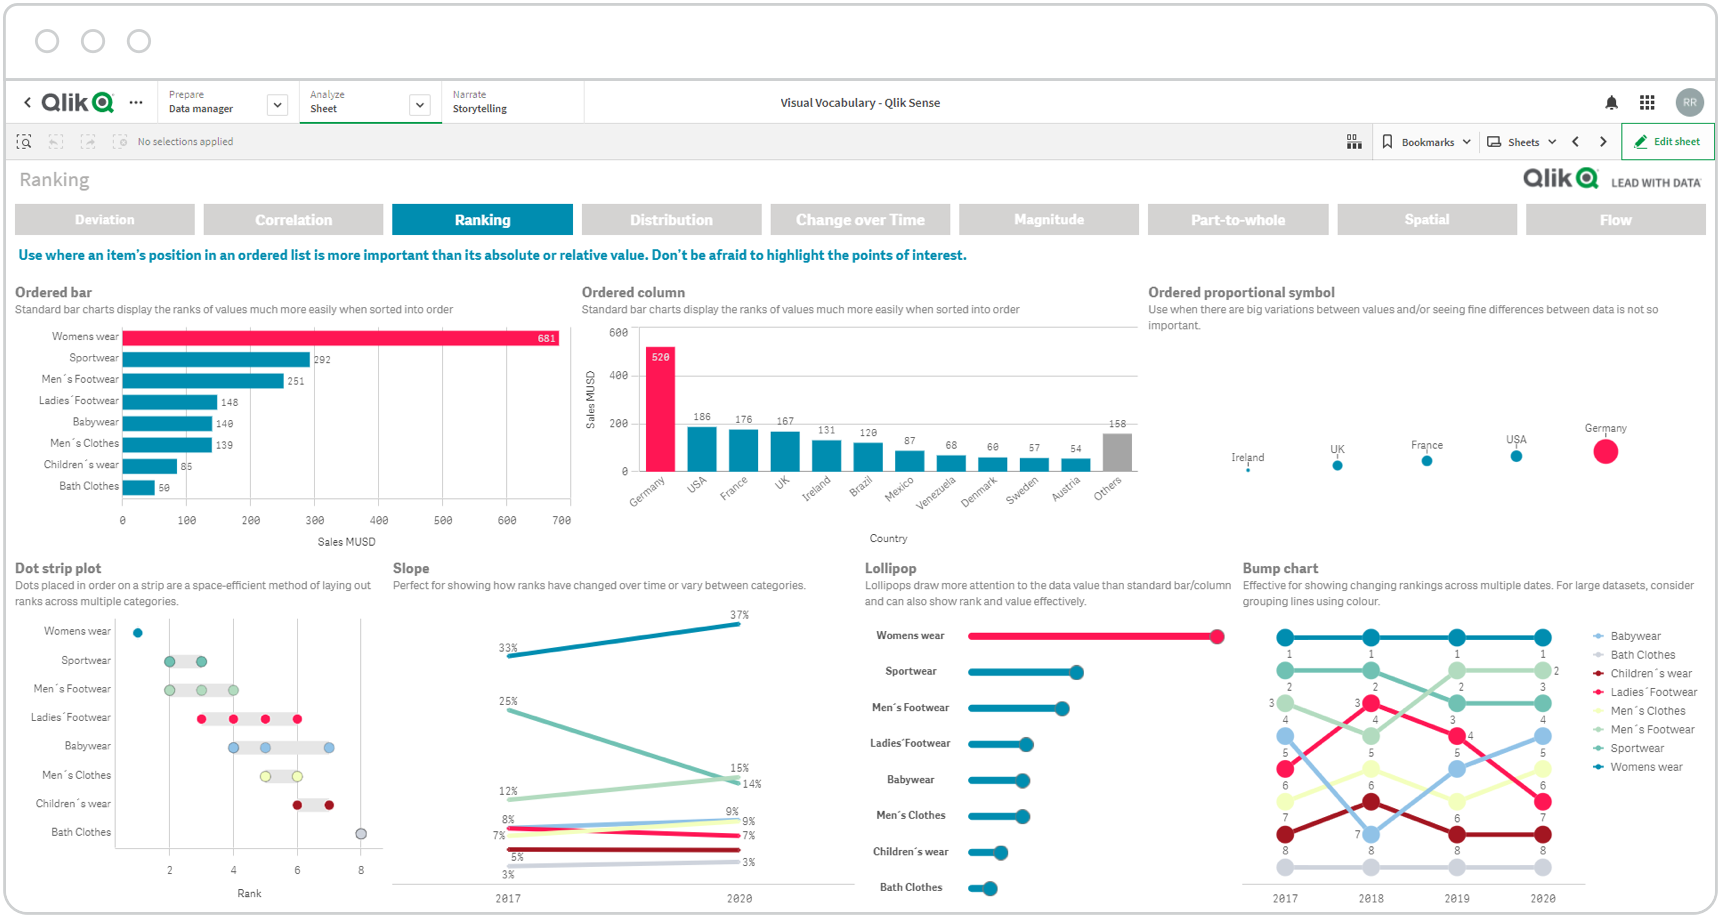
Task: Step back in selections
Action: [x=56, y=142]
